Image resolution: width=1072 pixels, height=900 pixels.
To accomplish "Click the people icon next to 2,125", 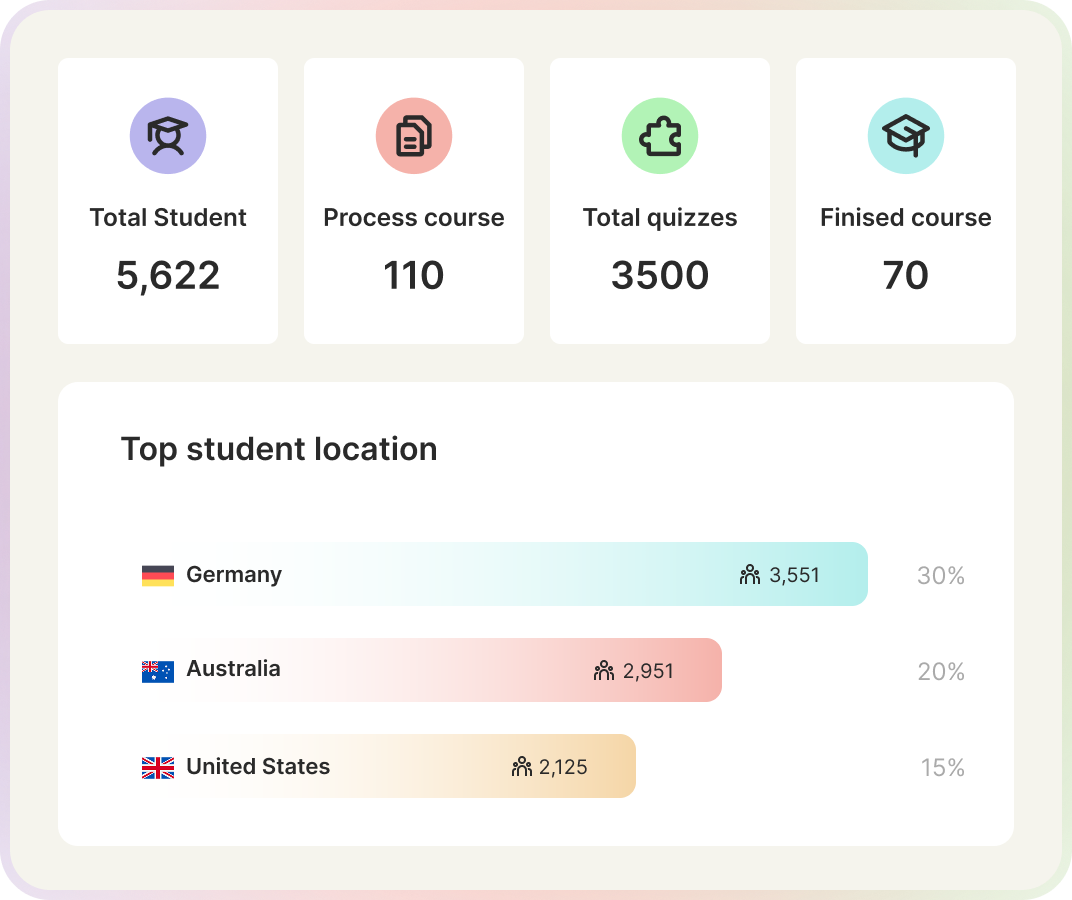I will [x=521, y=767].
